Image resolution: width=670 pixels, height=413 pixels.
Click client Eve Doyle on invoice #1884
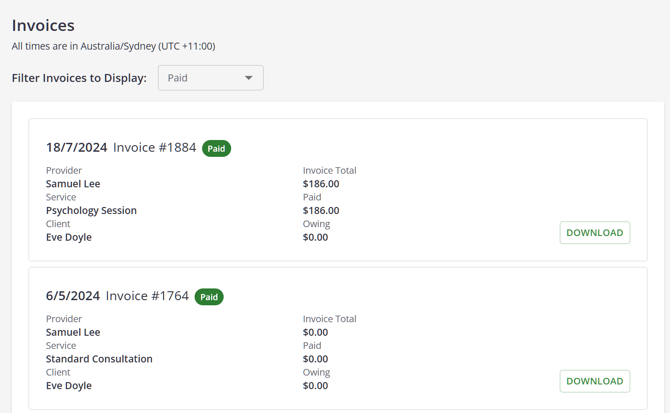coord(69,238)
